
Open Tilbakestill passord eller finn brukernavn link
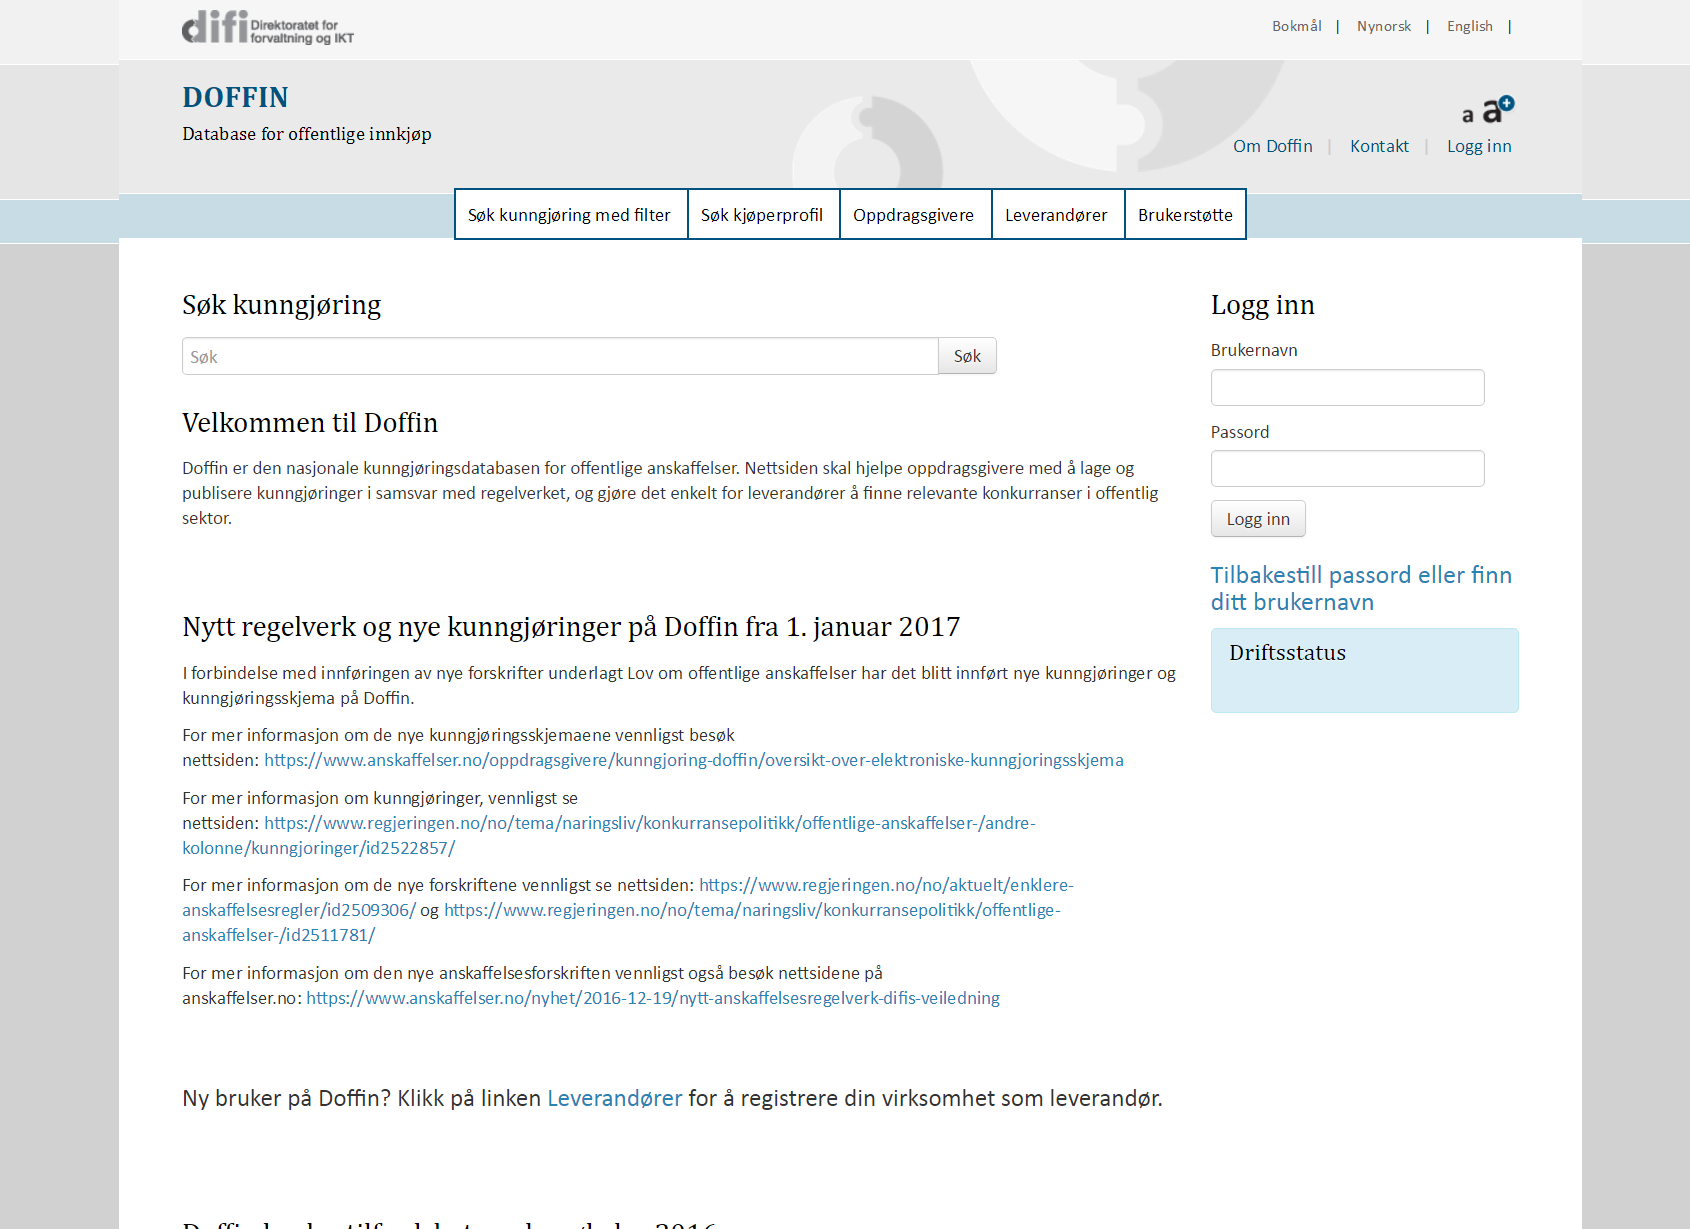point(1361,588)
